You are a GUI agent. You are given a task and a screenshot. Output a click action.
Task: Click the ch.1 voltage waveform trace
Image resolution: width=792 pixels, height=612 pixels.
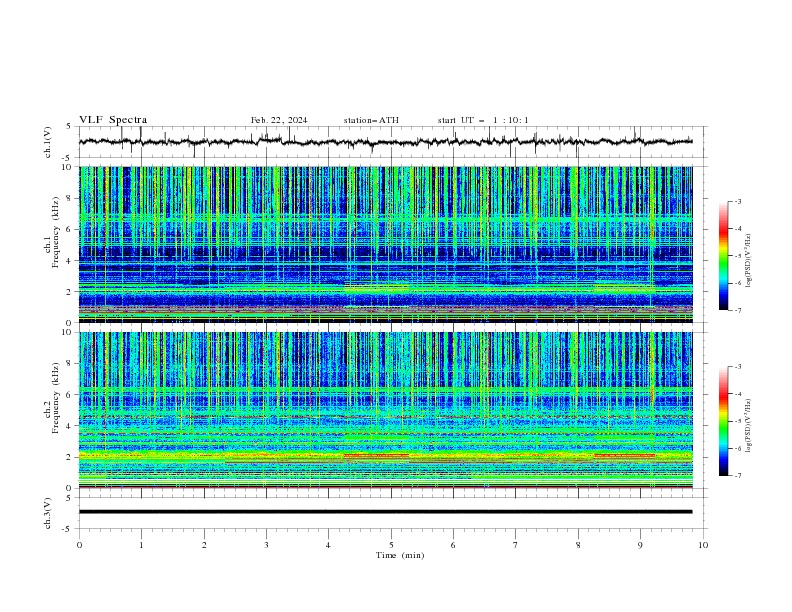point(385,142)
